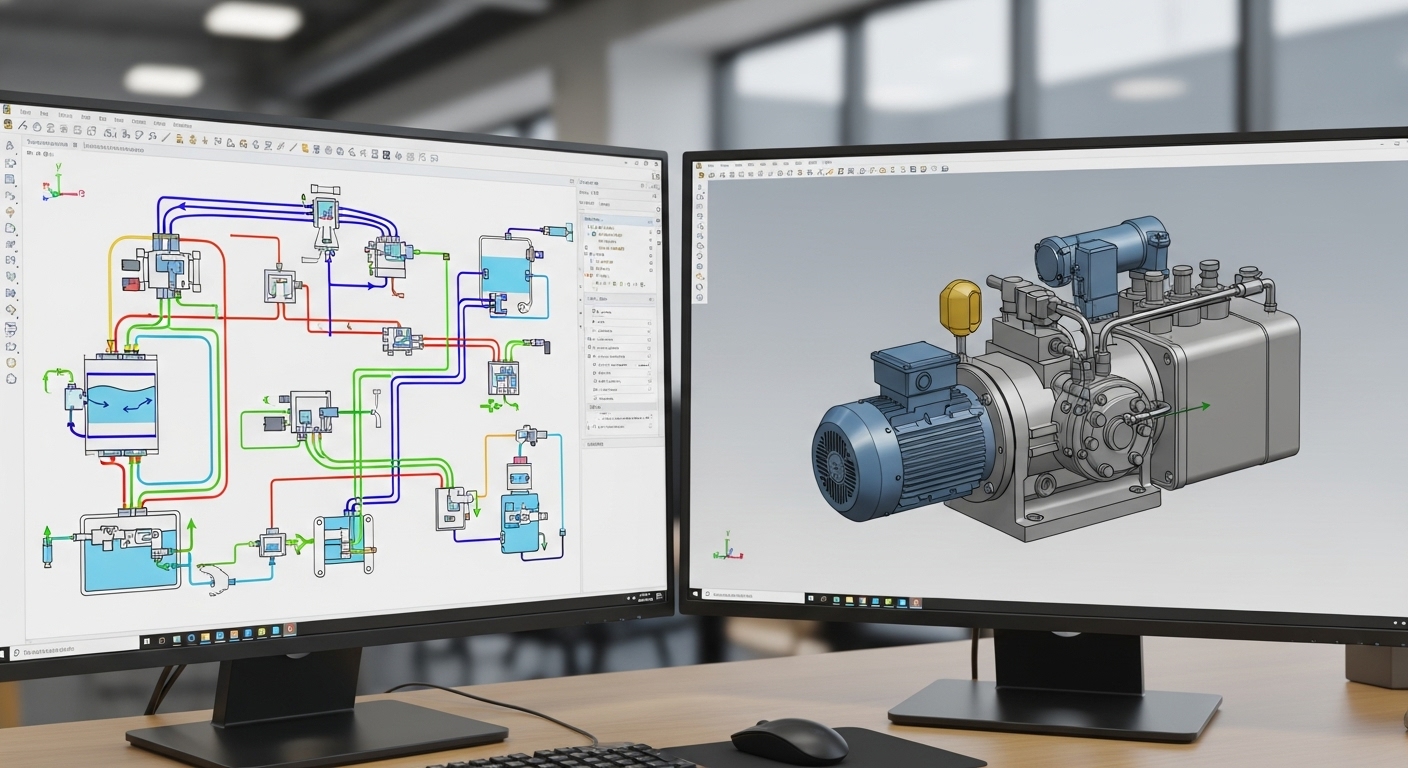This screenshot has height=768, width=1408.
Task: Click the Windows Start button on left monitor
Action: click(x=3, y=655)
